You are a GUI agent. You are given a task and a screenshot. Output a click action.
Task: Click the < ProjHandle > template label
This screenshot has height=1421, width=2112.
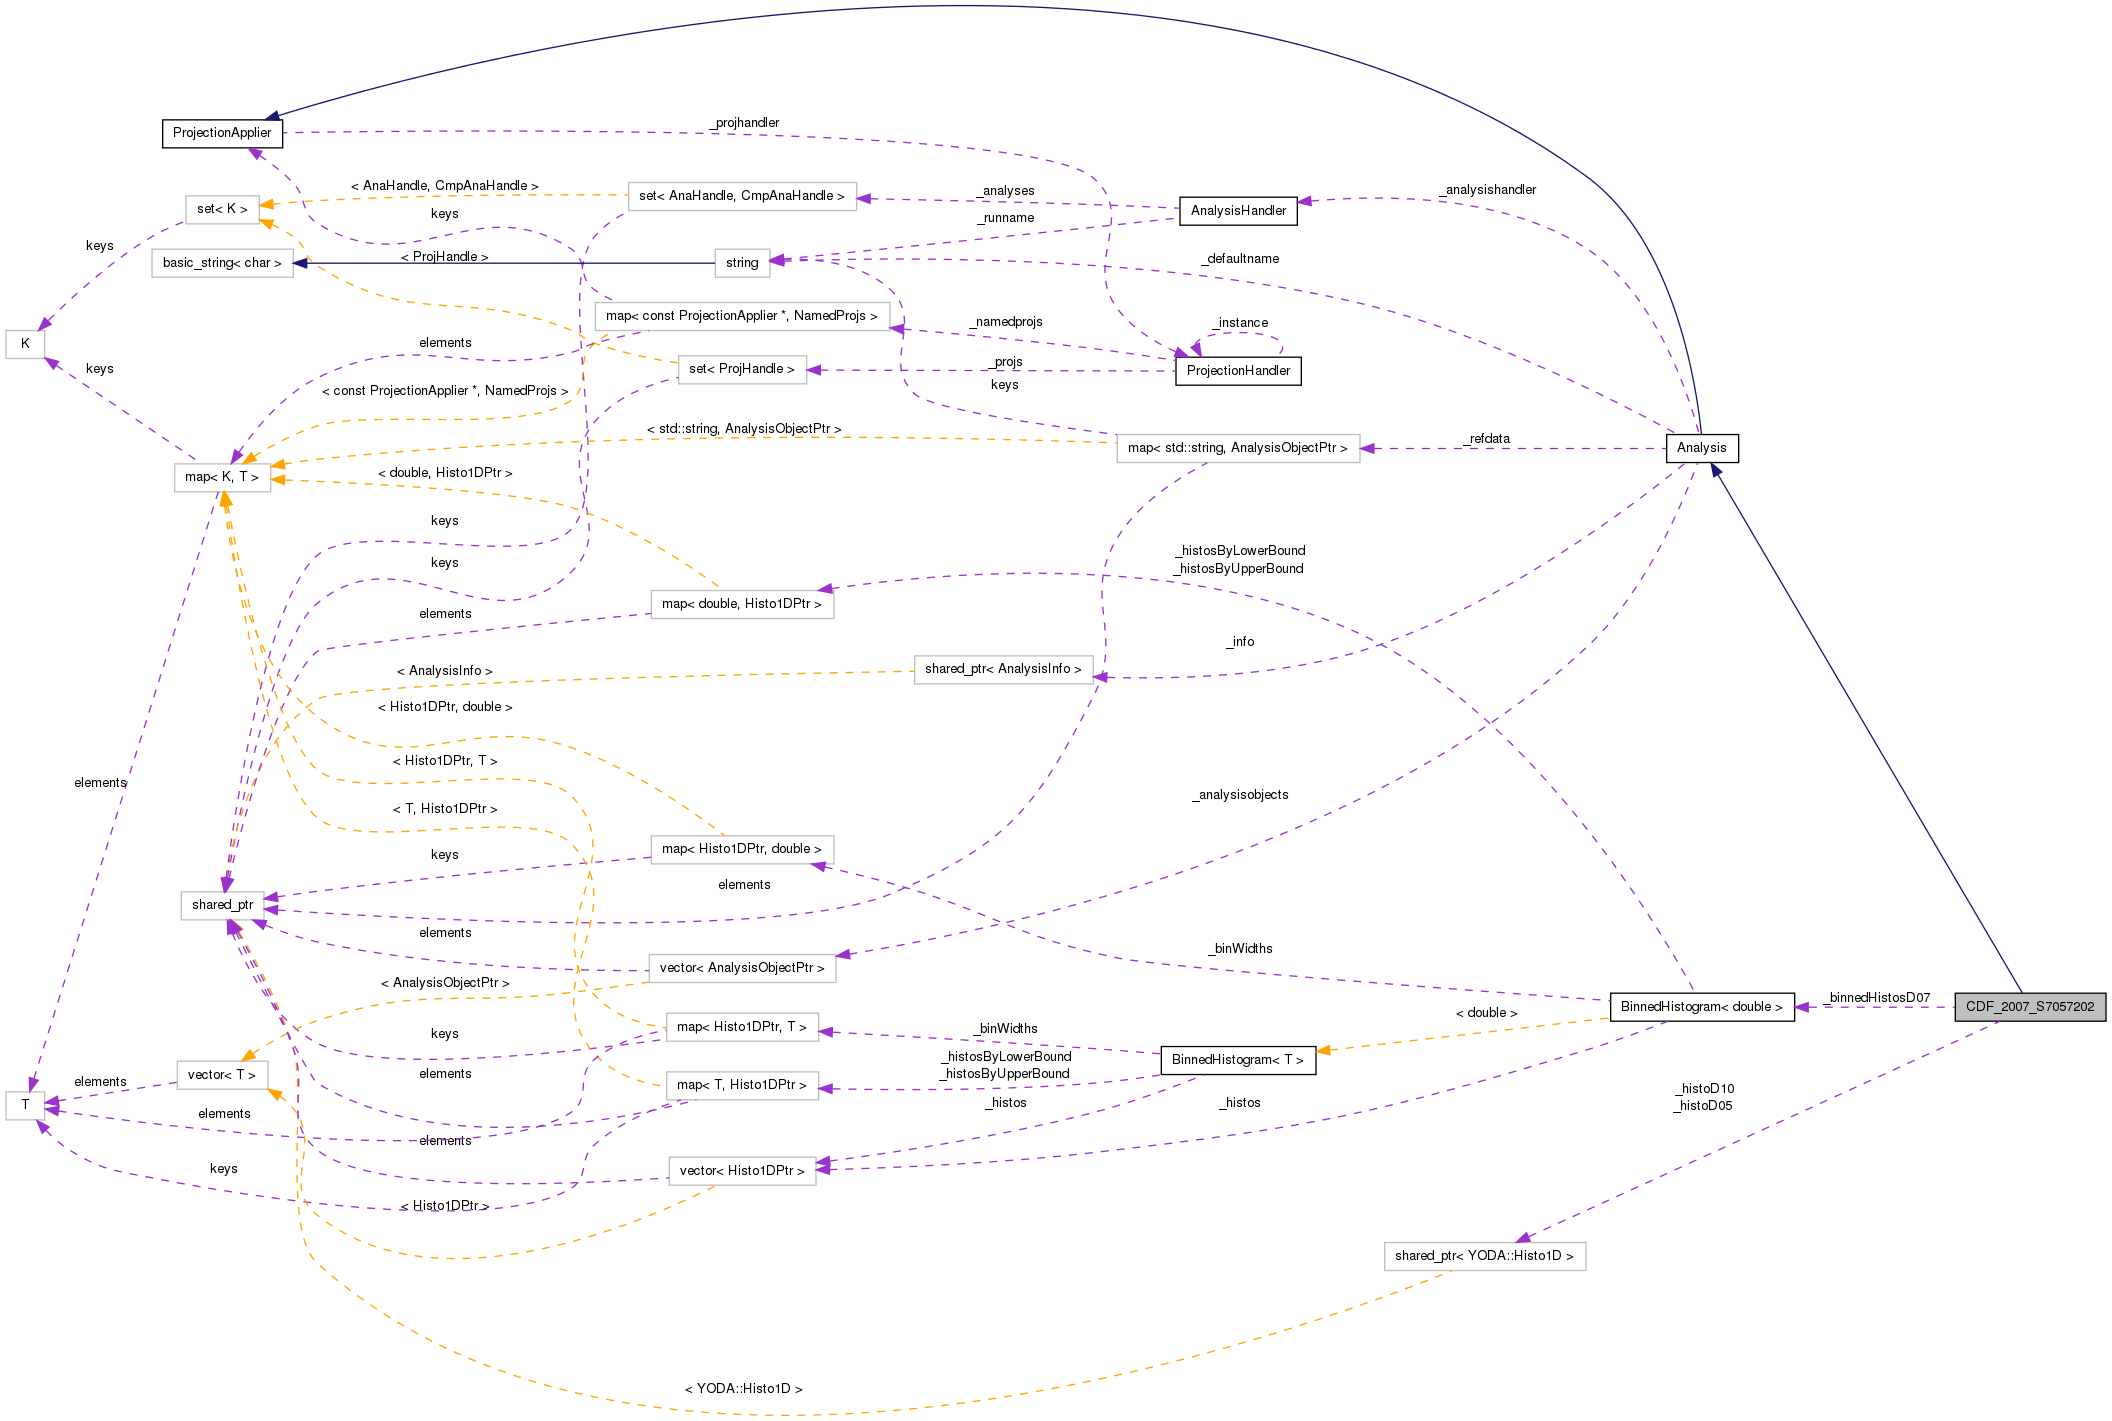click(445, 257)
